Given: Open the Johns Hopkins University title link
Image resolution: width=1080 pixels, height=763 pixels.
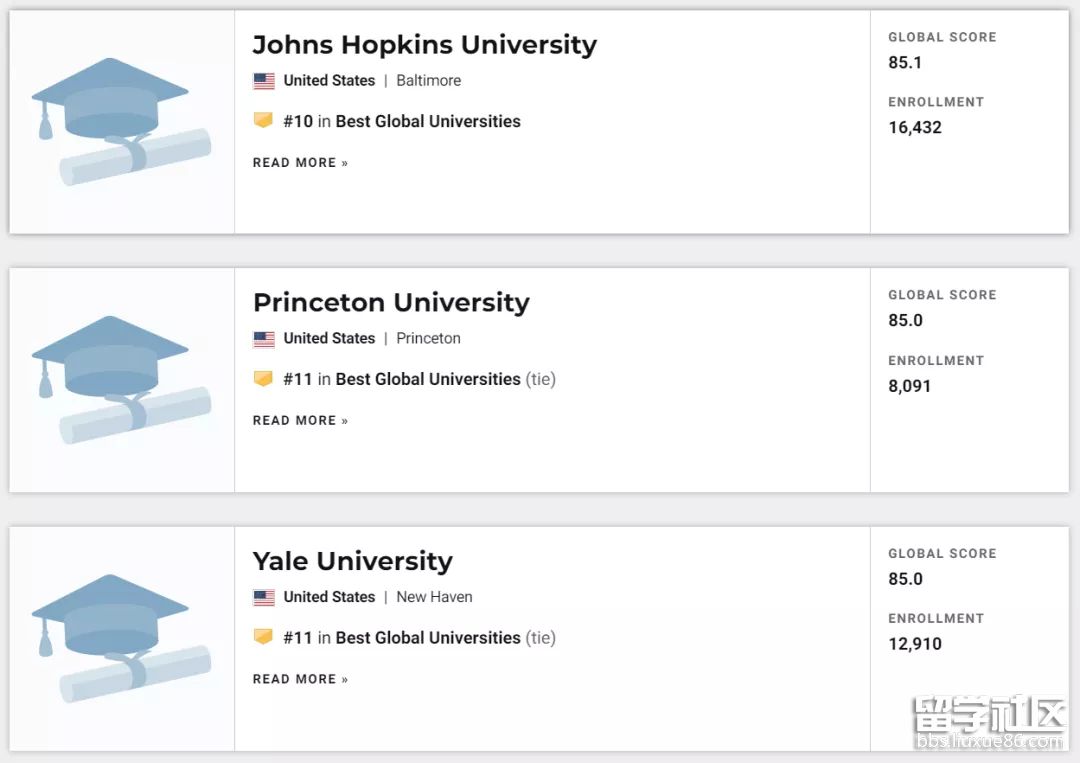Looking at the screenshot, I should point(424,45).
